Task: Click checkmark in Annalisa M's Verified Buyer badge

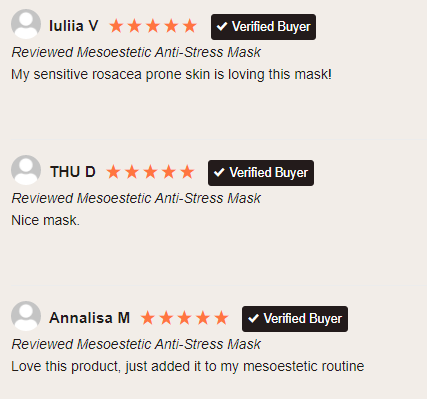Action: 253,318
